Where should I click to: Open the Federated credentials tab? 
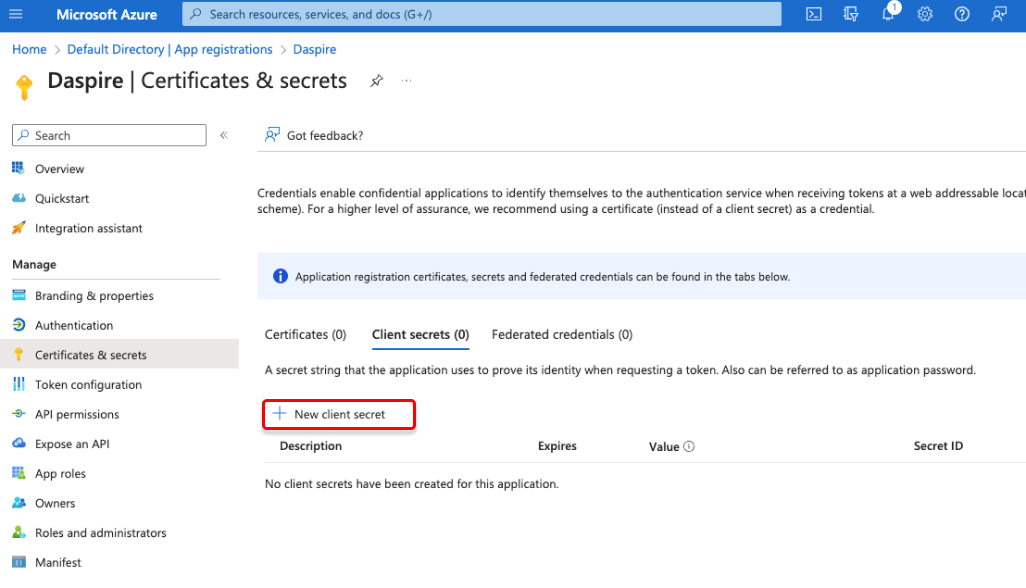[x=561, y=334]
